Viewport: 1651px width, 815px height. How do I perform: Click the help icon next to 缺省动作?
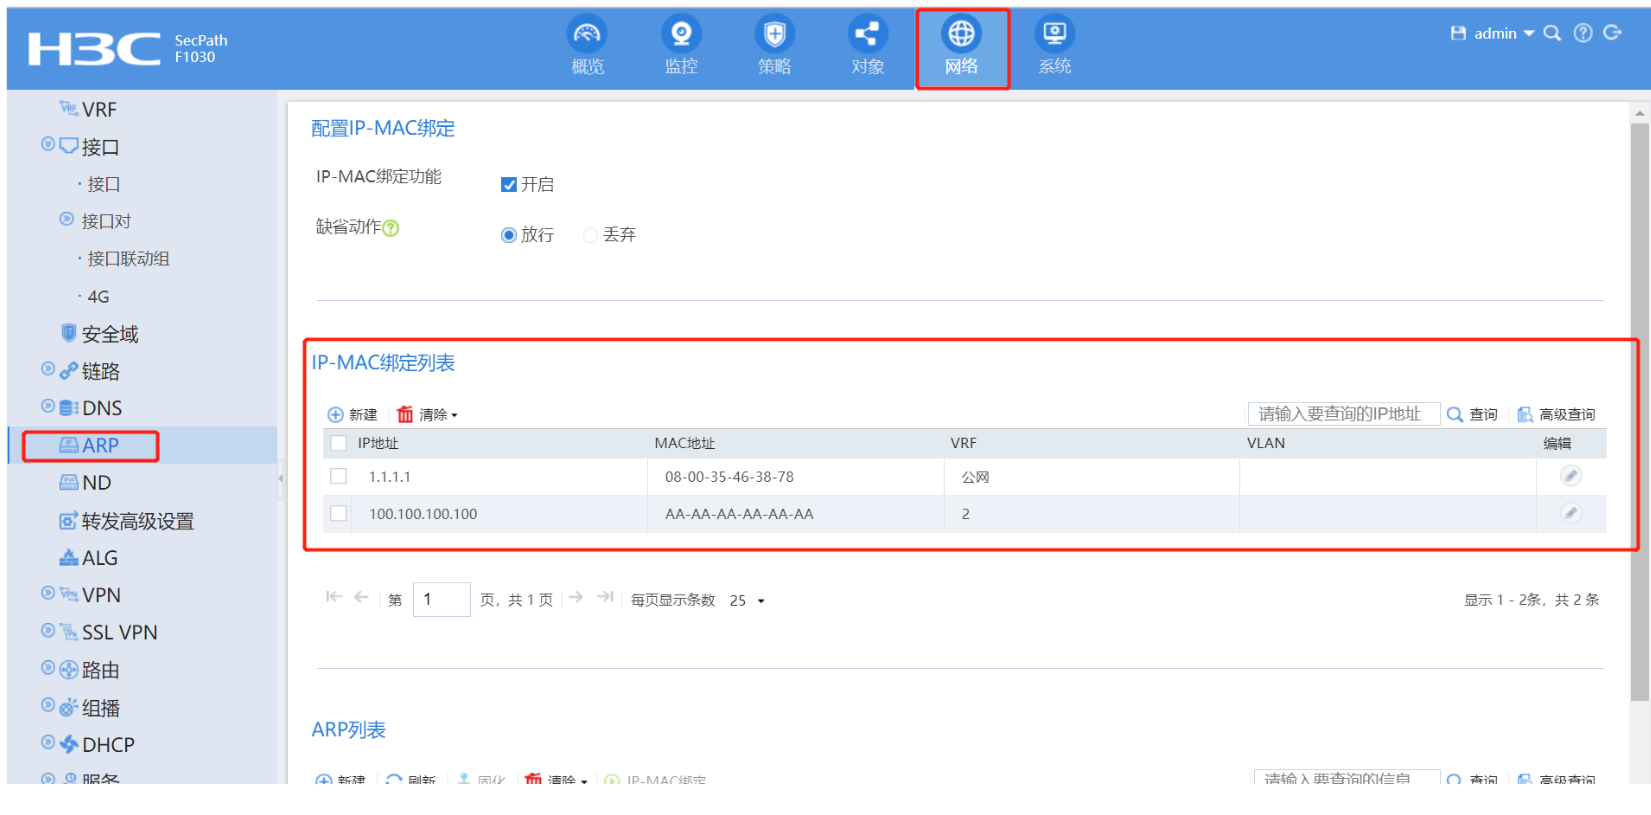click(x=391, y=228)
